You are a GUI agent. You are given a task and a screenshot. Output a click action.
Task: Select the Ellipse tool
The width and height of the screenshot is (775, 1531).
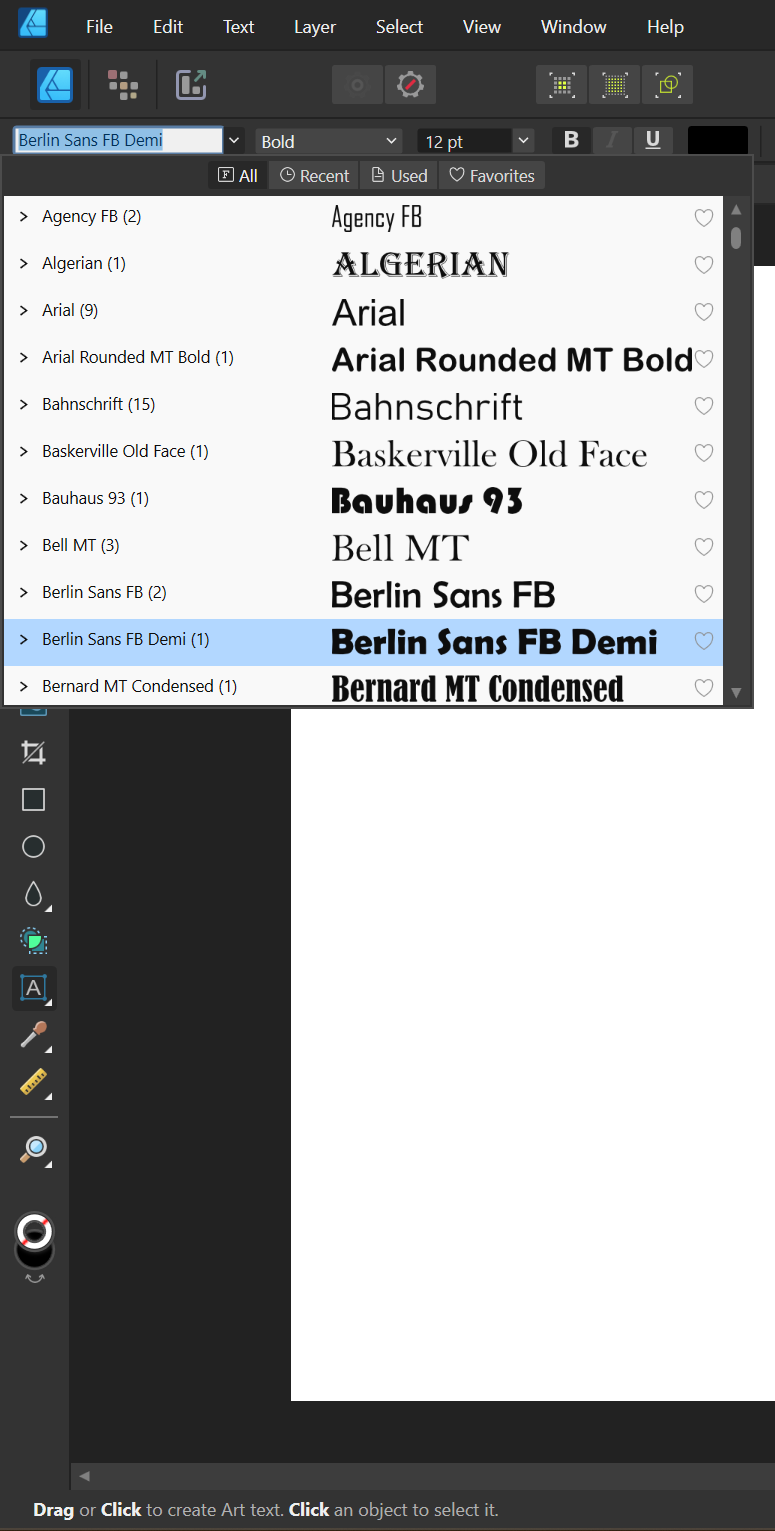(x=34, y=846)
